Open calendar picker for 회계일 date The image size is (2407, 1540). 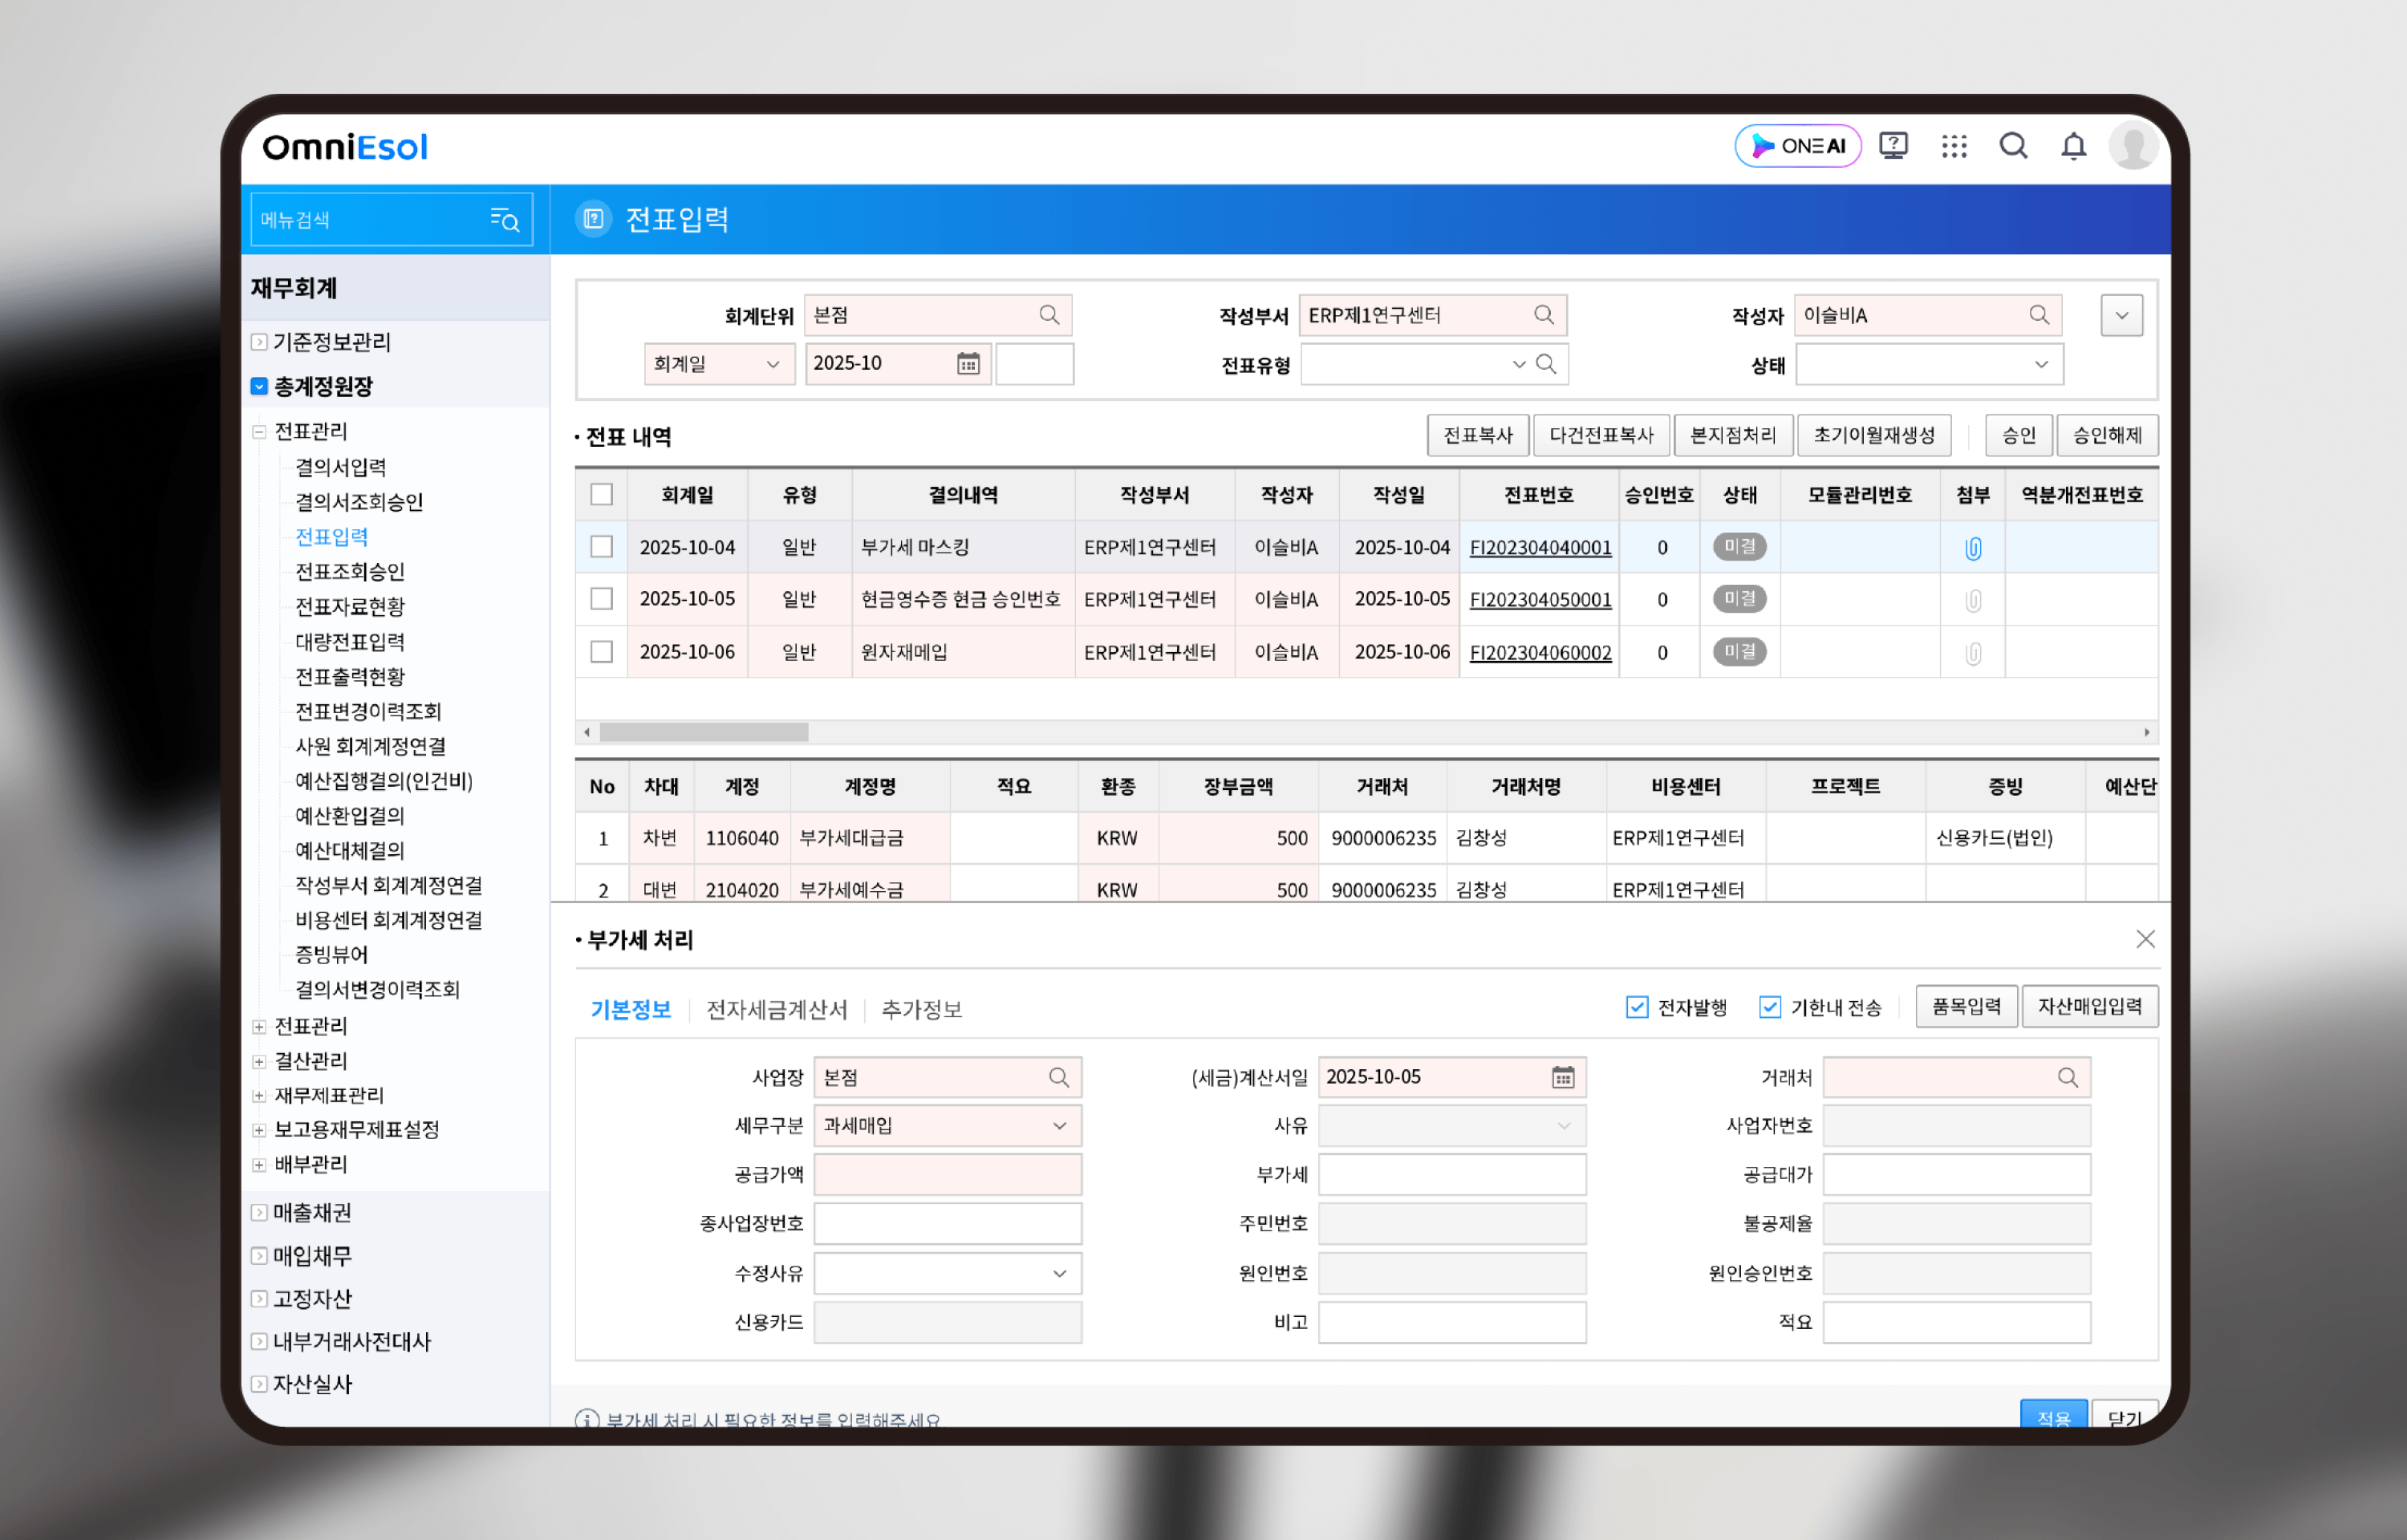(x=967, y=364)
